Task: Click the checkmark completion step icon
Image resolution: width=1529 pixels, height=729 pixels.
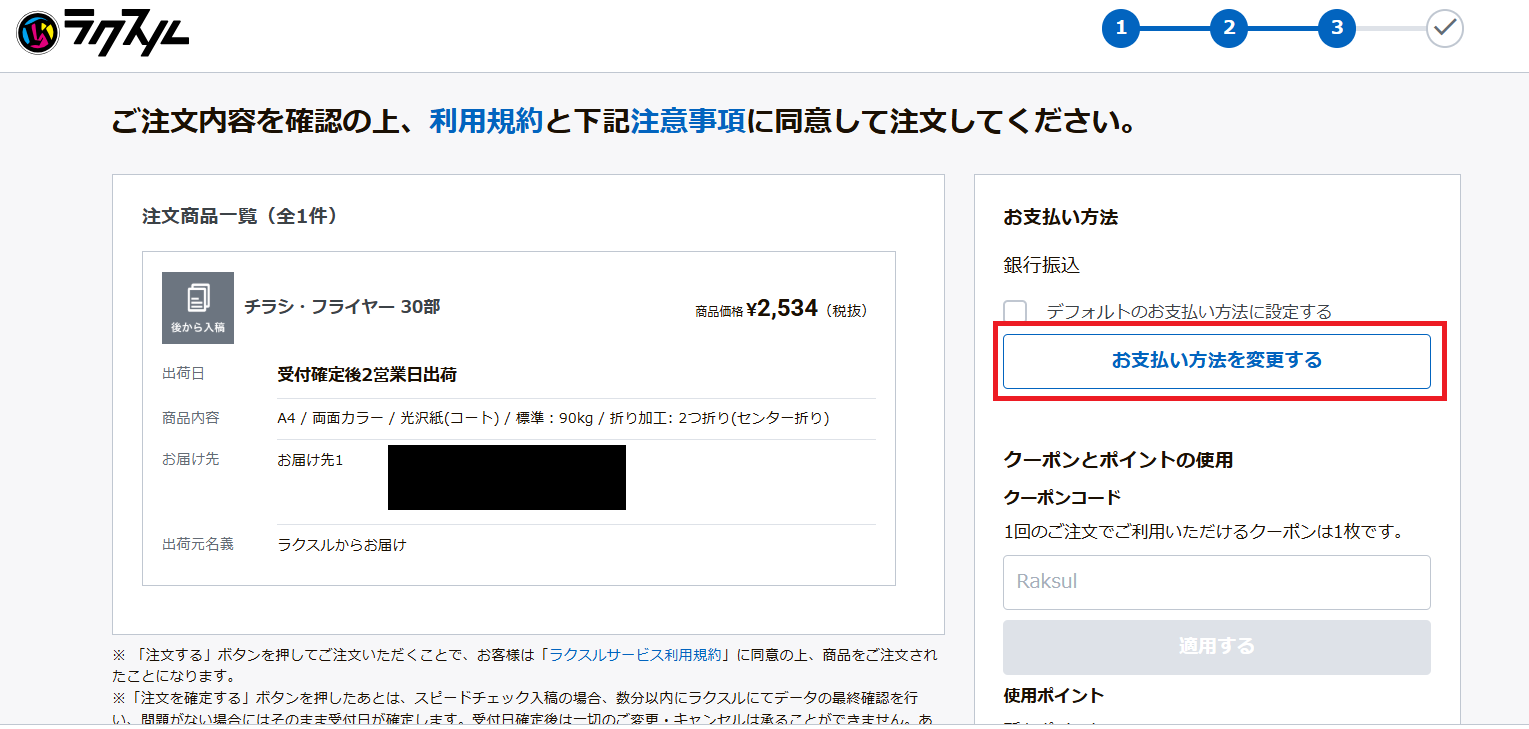Action: pyautogui.click(x=1444, y=29)
